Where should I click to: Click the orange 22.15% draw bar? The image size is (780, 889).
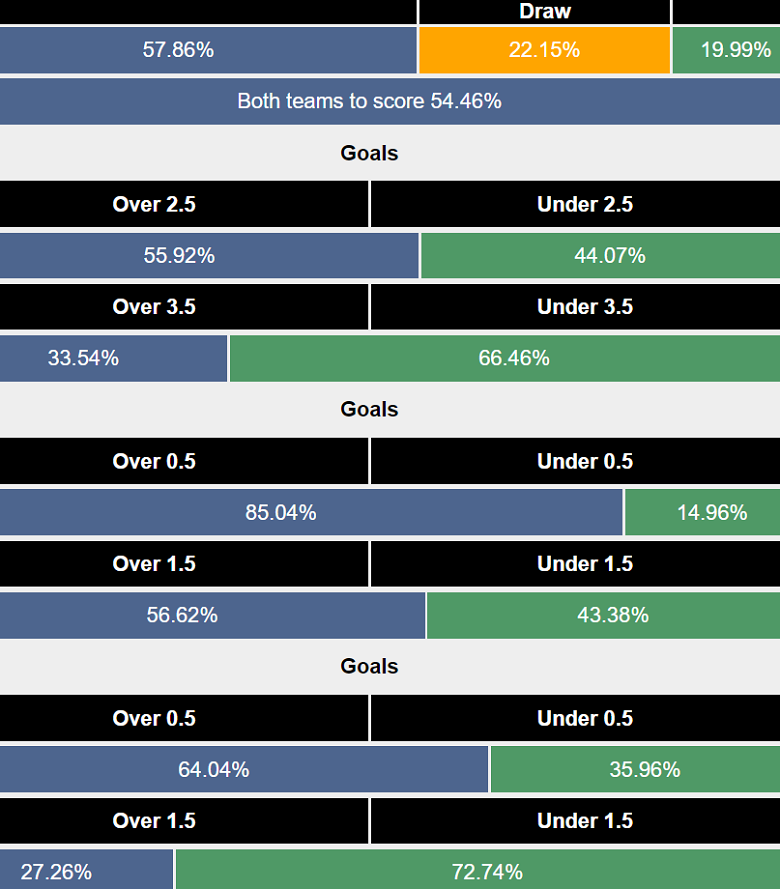coord(544,50)
